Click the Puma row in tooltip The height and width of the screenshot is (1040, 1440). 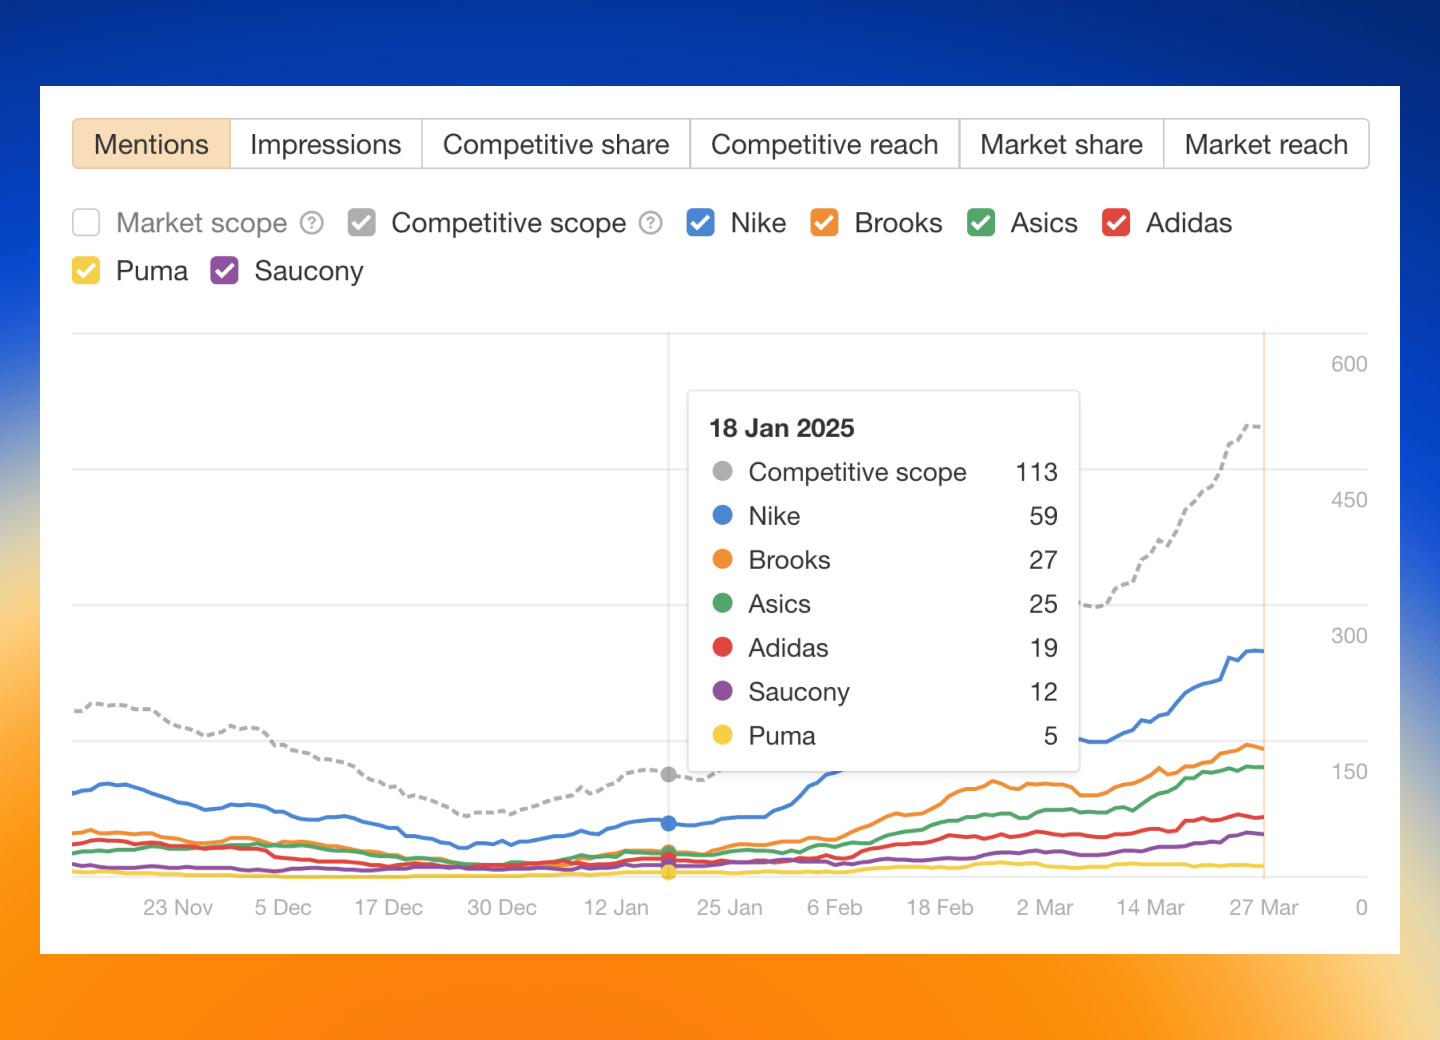pyautogui.click(x=884, y=736)
